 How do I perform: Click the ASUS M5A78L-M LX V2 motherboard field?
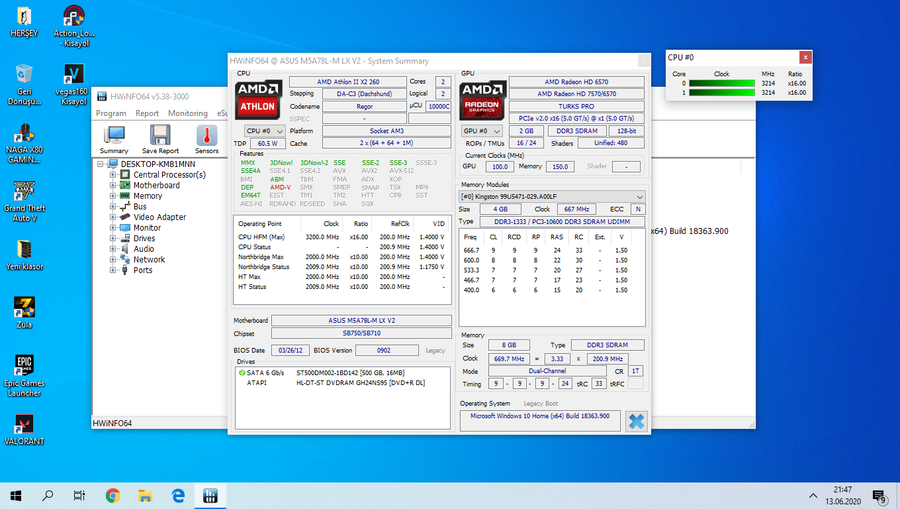coord(362,320)
